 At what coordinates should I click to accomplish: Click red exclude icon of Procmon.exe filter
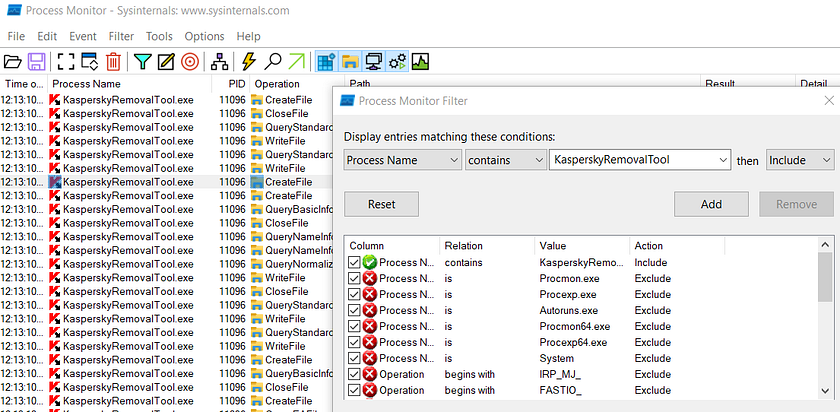(370, 279)
